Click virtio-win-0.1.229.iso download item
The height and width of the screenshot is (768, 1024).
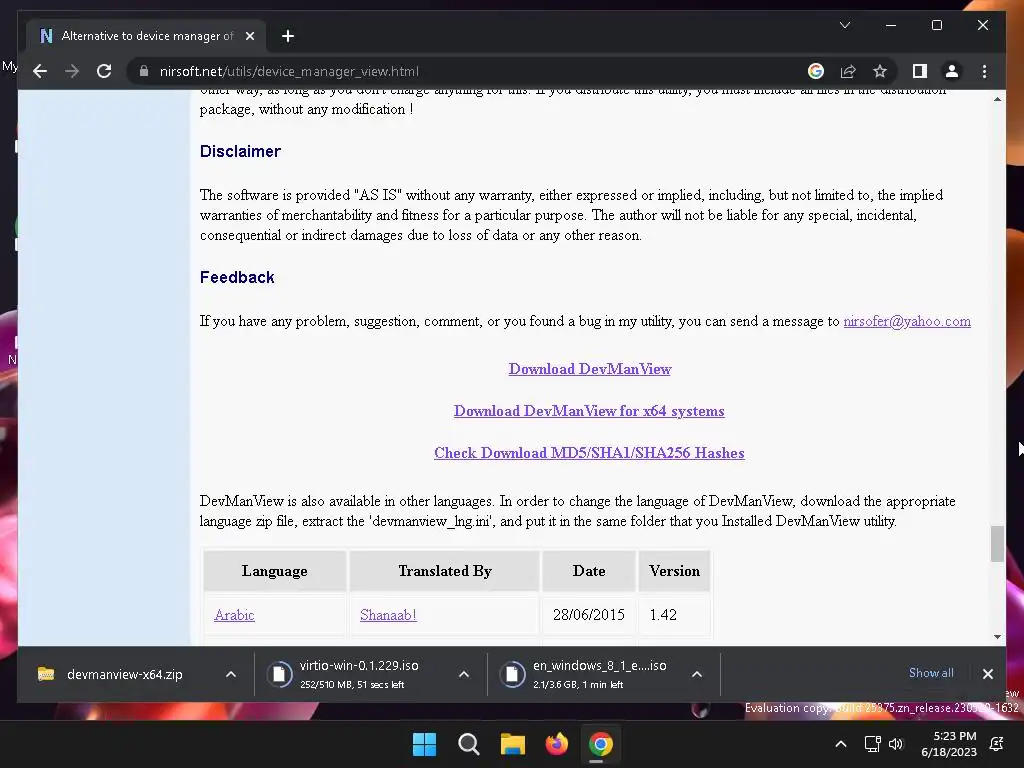point(359,674)
